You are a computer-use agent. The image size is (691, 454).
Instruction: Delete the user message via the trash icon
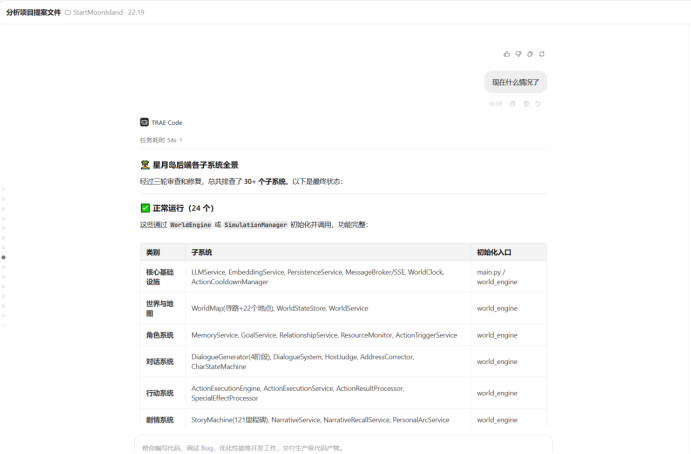coord(526,104)
